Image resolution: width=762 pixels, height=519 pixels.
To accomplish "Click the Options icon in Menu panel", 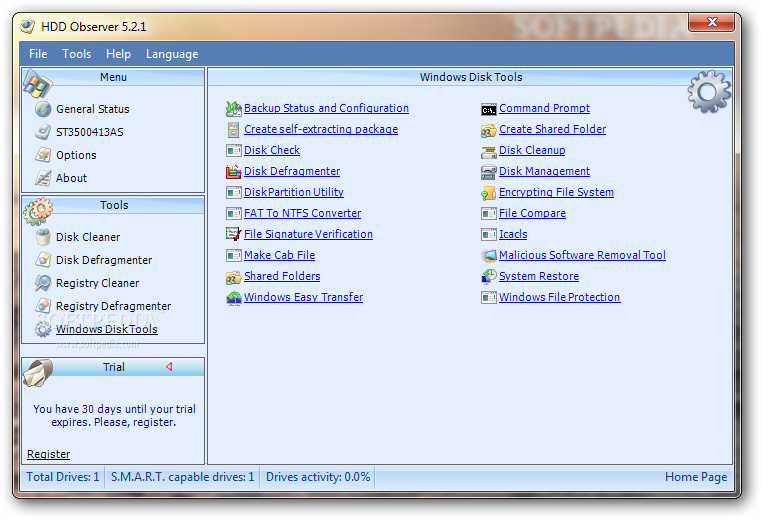I will point(43,155).
